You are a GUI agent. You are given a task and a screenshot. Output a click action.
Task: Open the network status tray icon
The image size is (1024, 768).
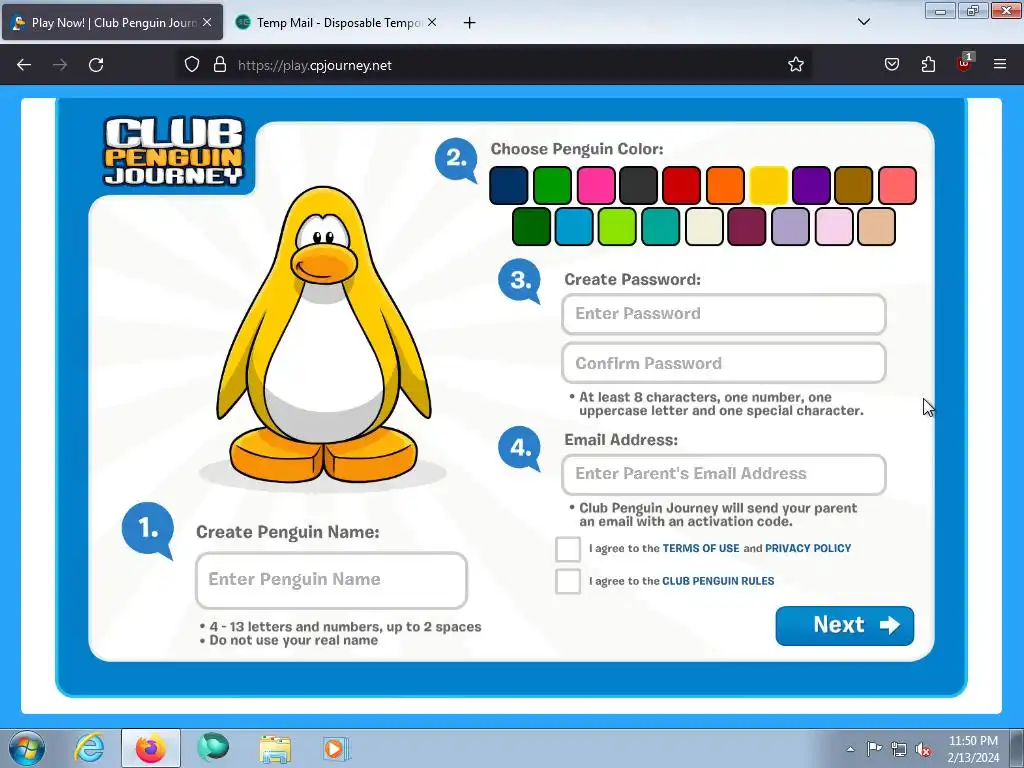pos(899,749)
